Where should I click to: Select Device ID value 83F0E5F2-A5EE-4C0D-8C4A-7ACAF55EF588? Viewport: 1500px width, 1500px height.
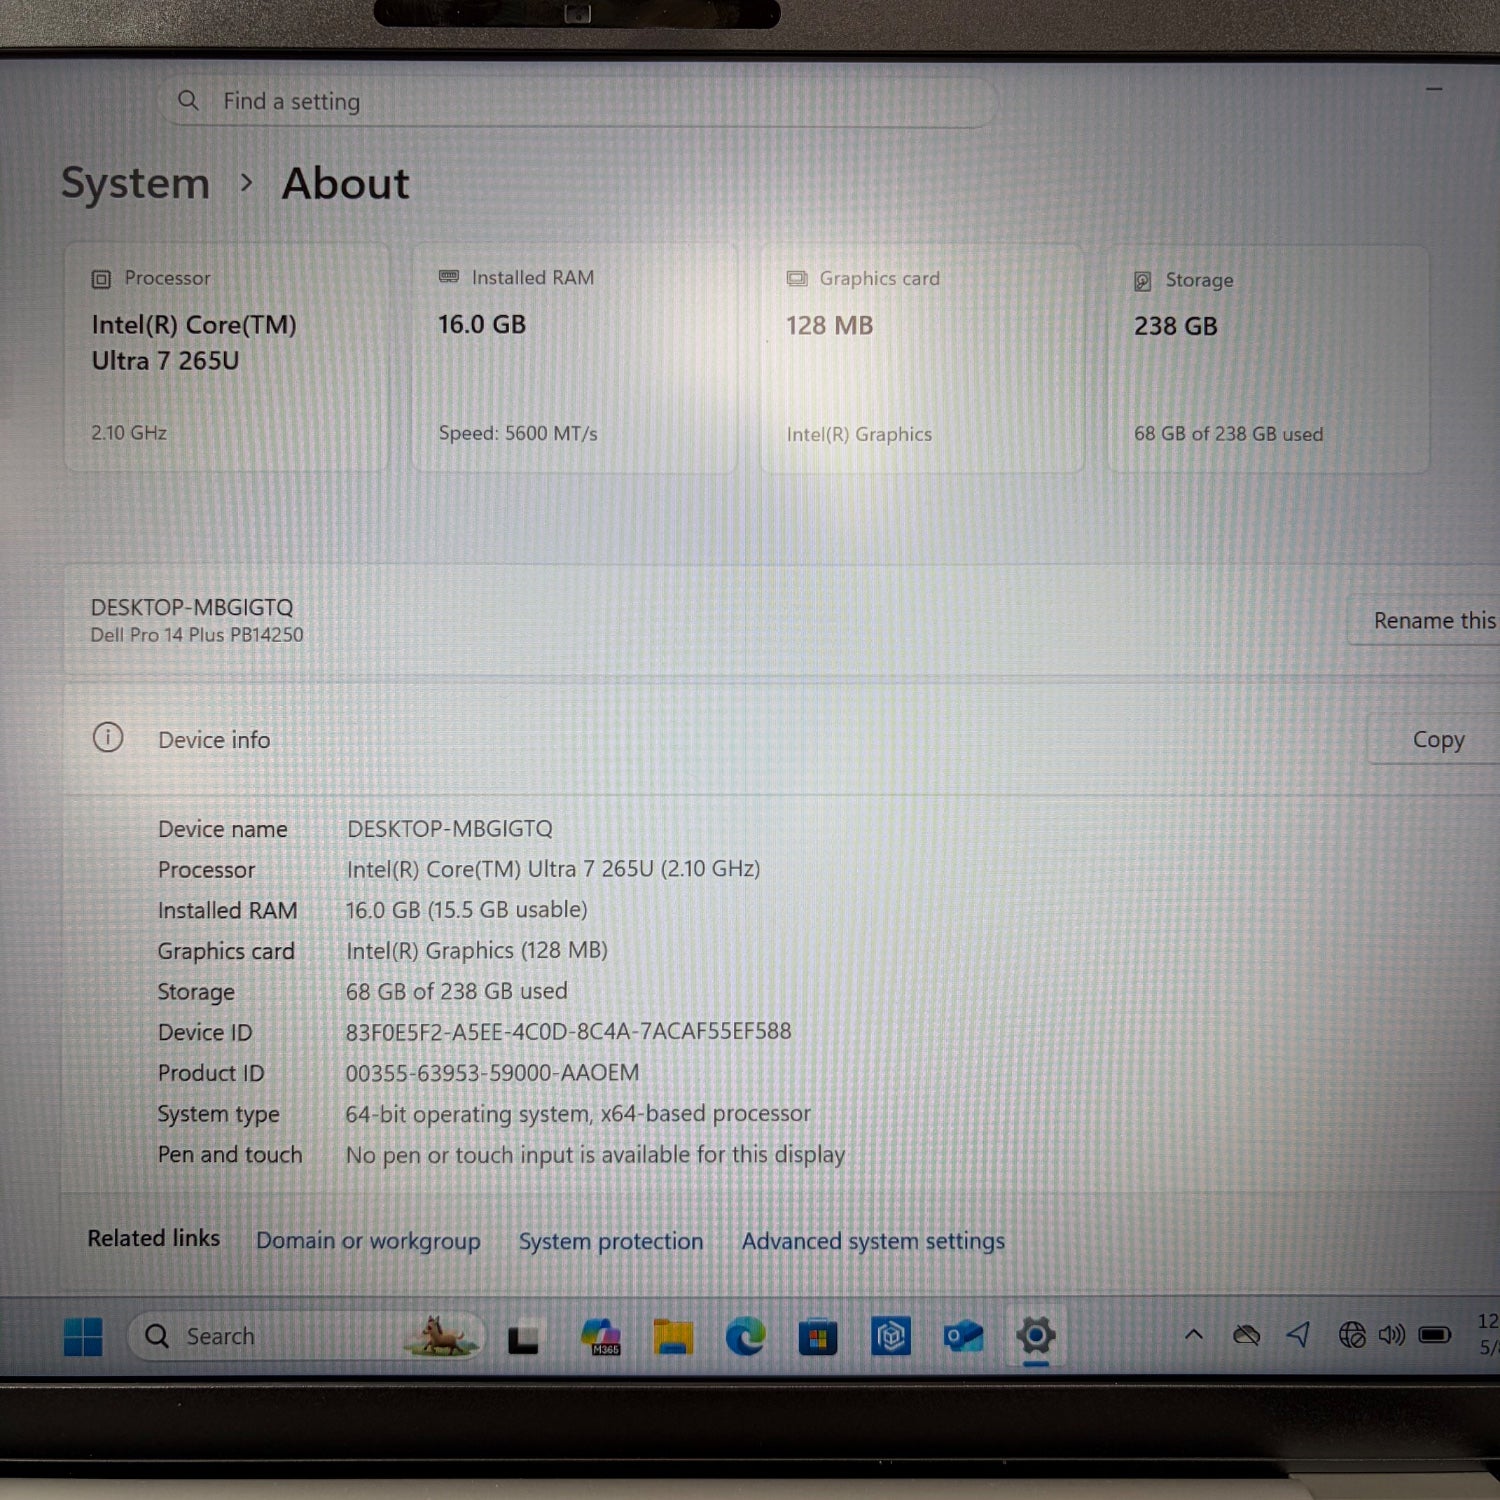point(568,1031)
